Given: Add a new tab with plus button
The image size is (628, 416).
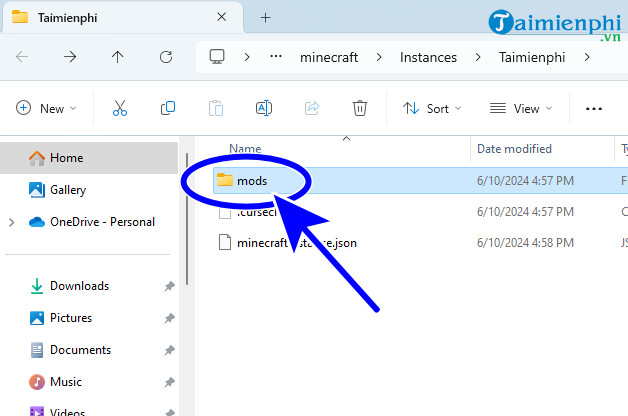Looking at the screenshot, I should [265, 18].
